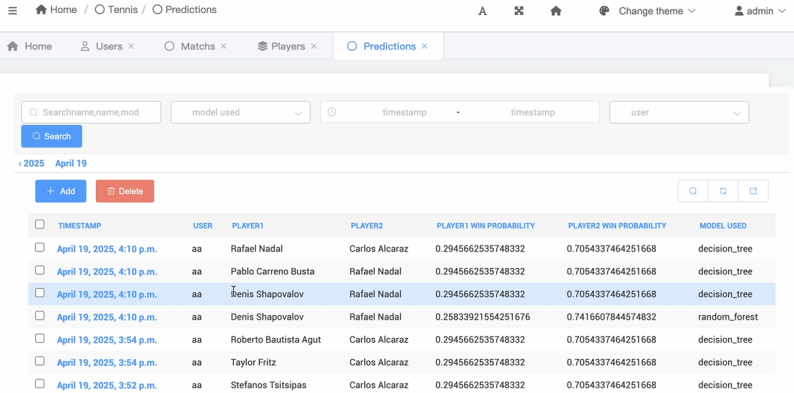Close the Predictions tab
The width and height of the screenshot is (794, 393).
[x=424, y=46]
